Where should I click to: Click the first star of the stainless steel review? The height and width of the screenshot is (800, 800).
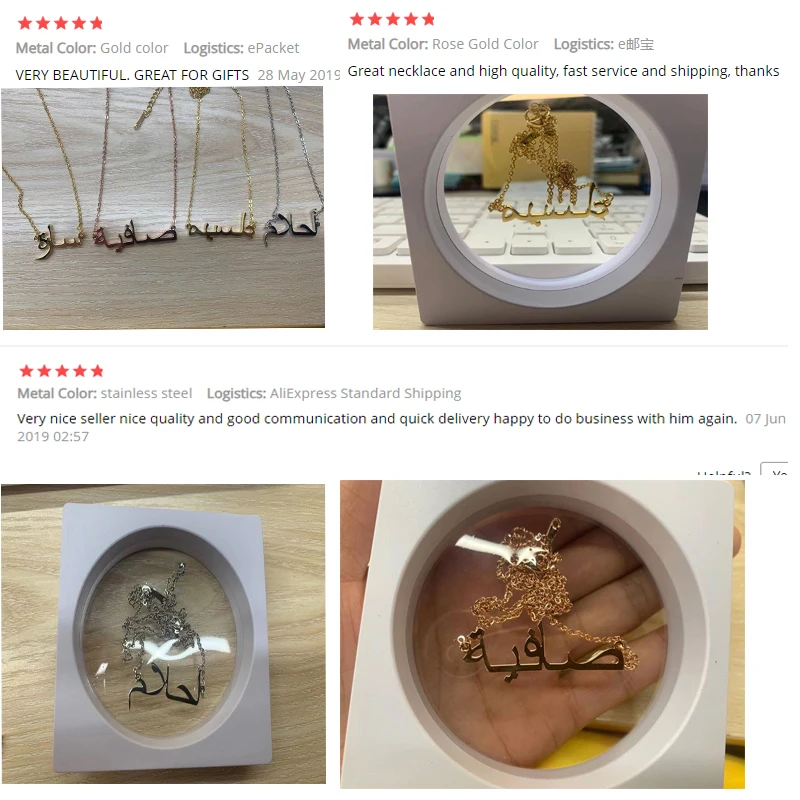coord(27,371)
